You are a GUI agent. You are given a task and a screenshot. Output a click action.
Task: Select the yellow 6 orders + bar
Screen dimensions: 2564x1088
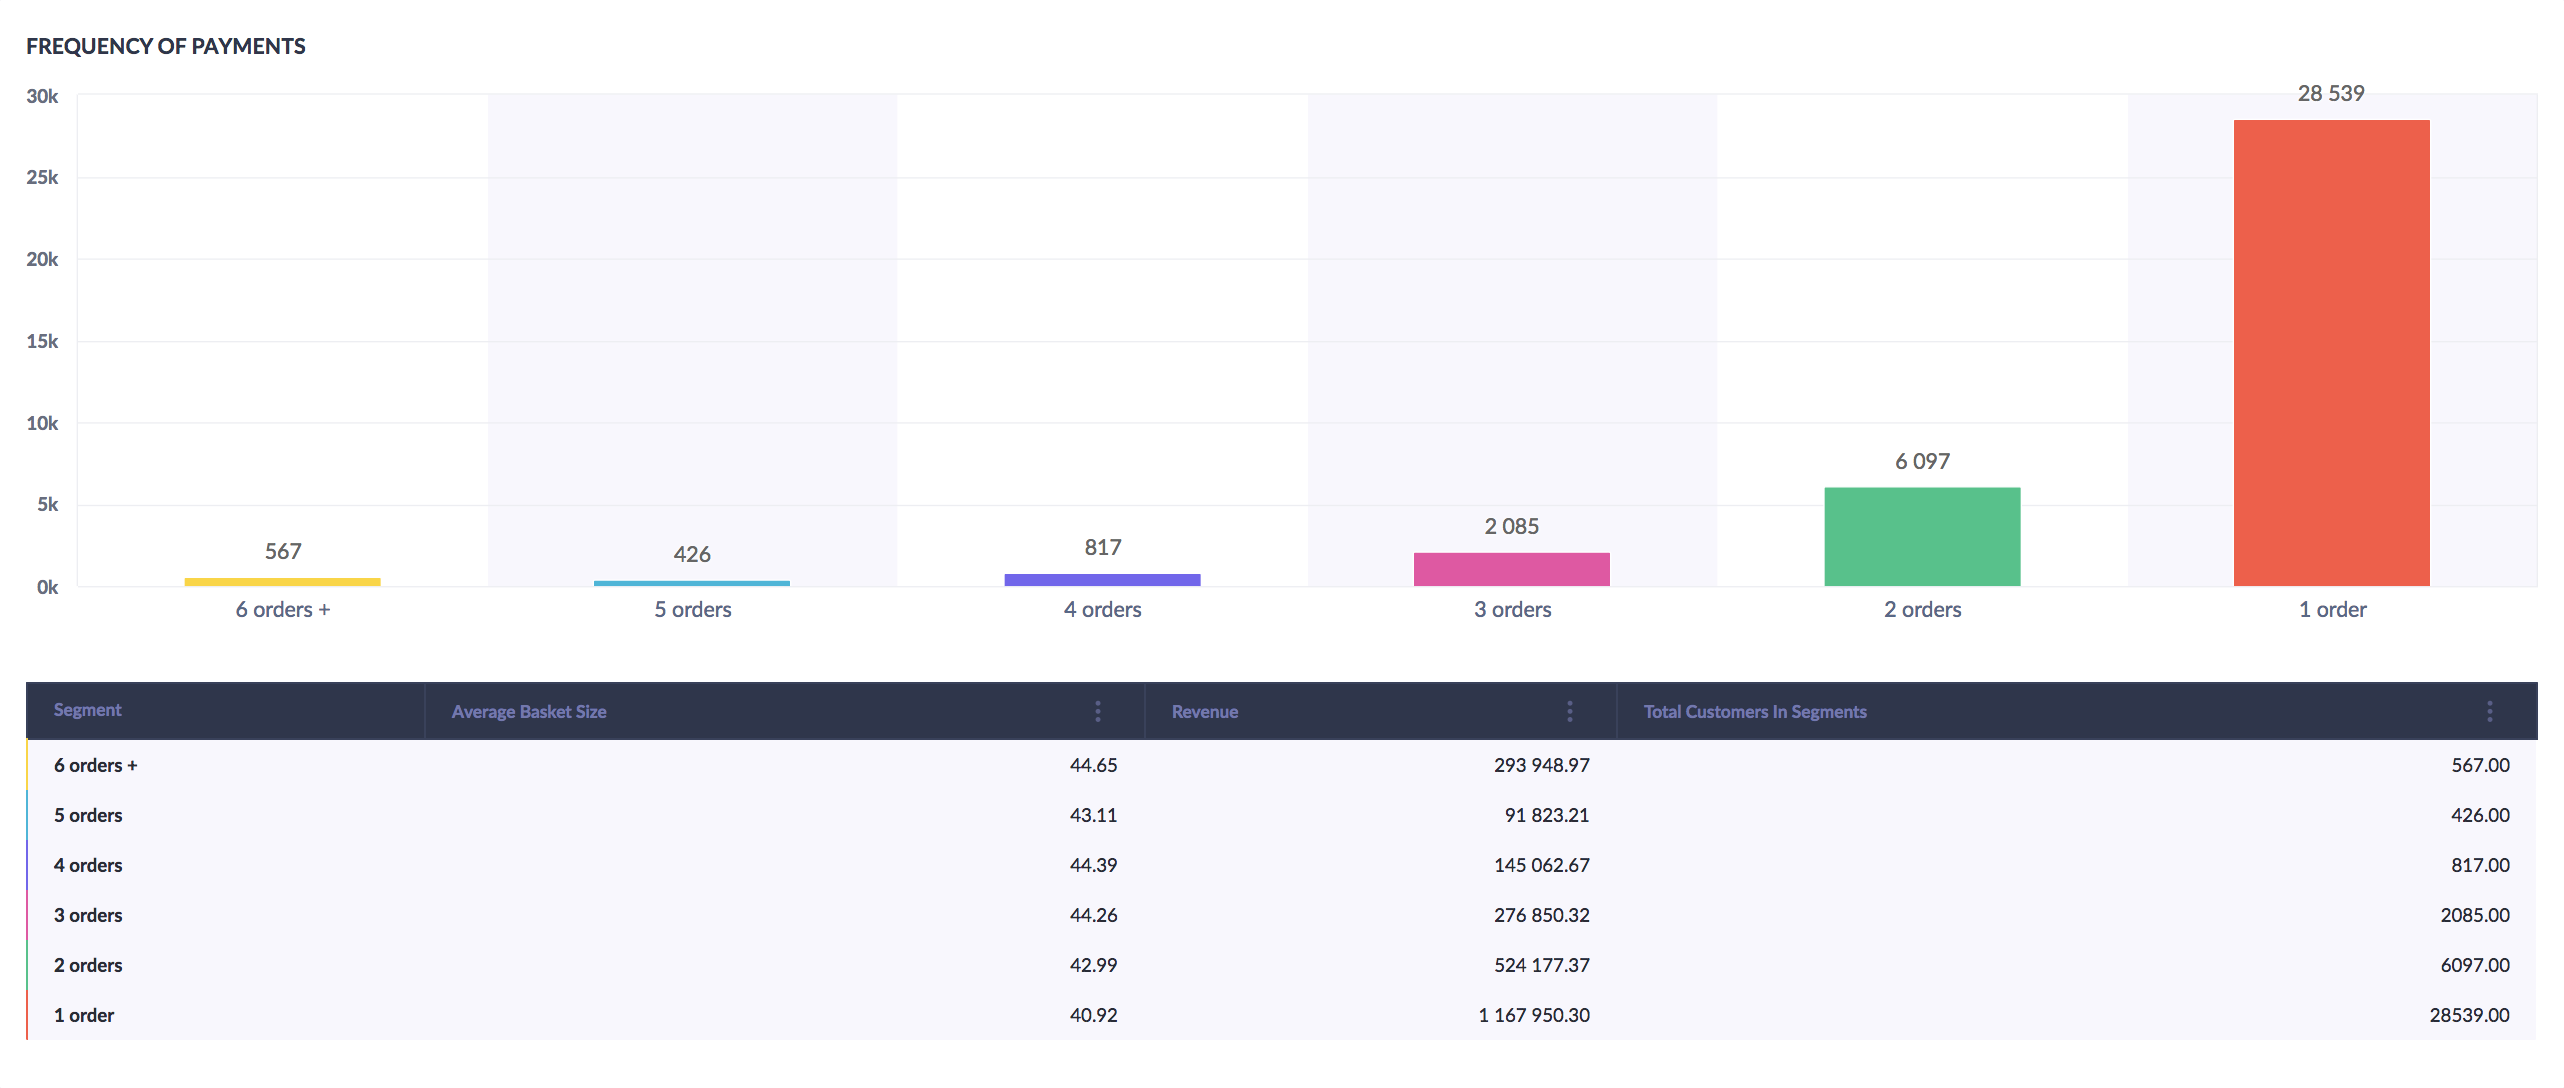click(283, 582)
